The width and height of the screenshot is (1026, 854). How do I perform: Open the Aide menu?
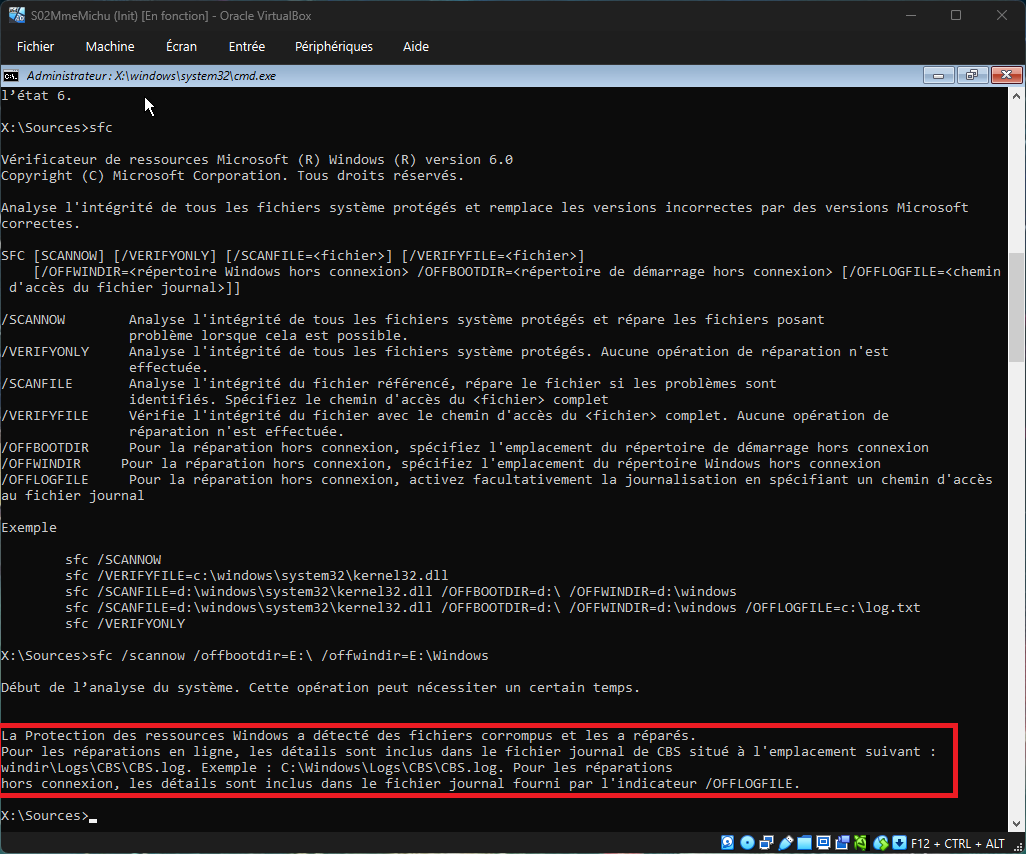(x=415, y=47)
